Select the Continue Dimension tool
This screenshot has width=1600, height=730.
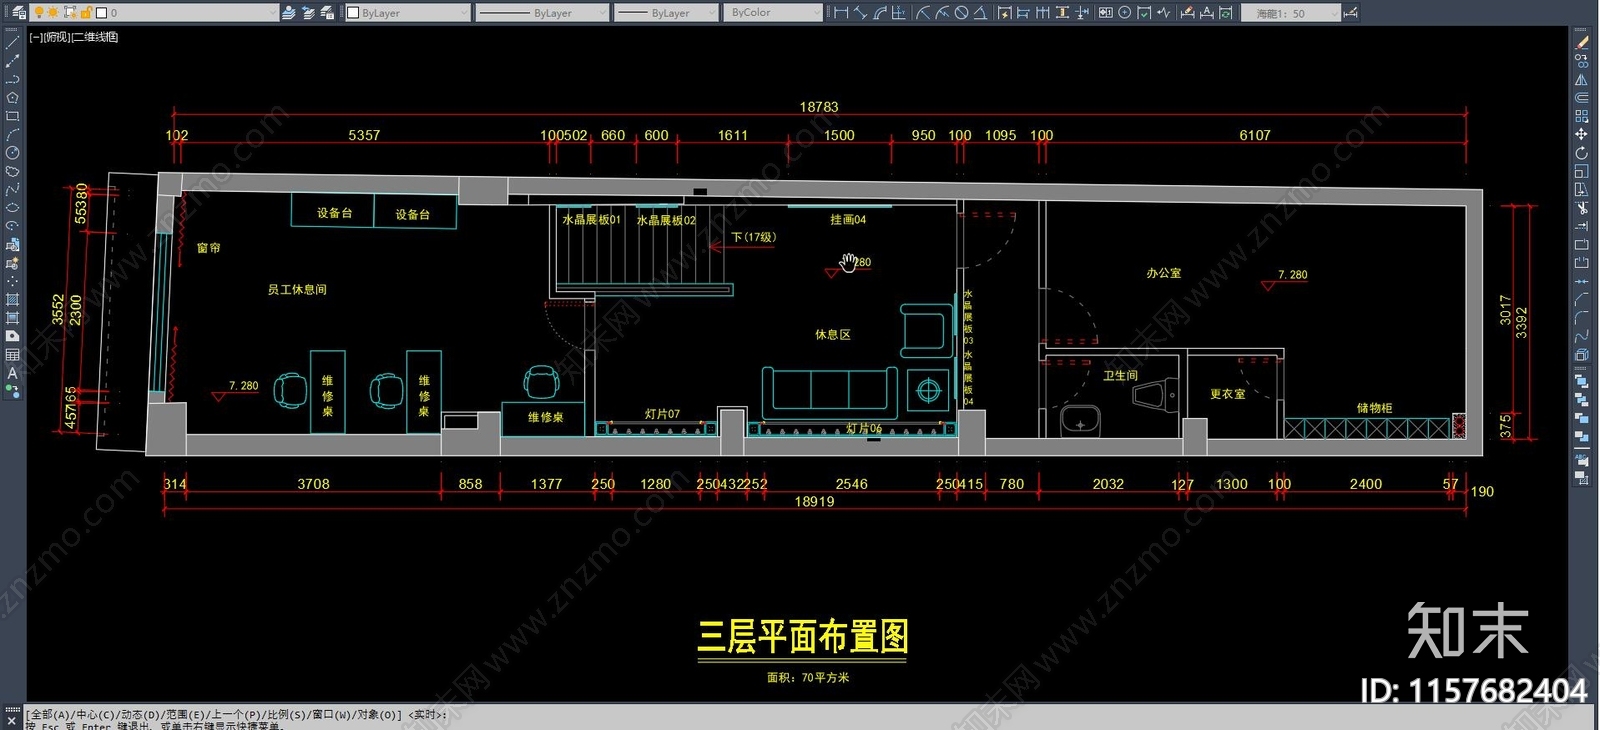click(1043, 13)
